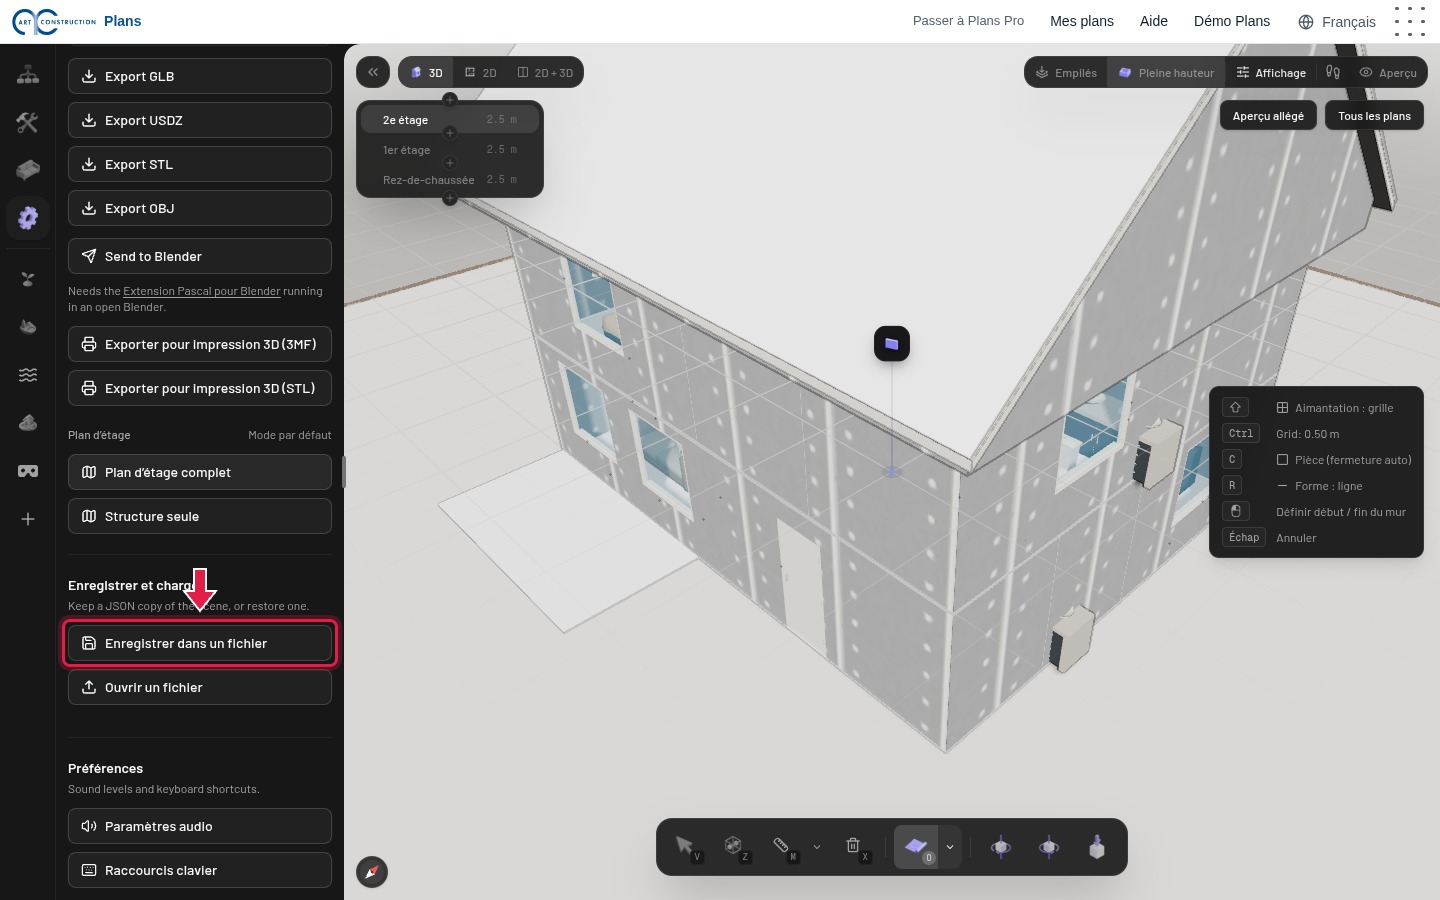Select the 1er étage level row
1440x900 pixels.
click(x=450, y=150)
